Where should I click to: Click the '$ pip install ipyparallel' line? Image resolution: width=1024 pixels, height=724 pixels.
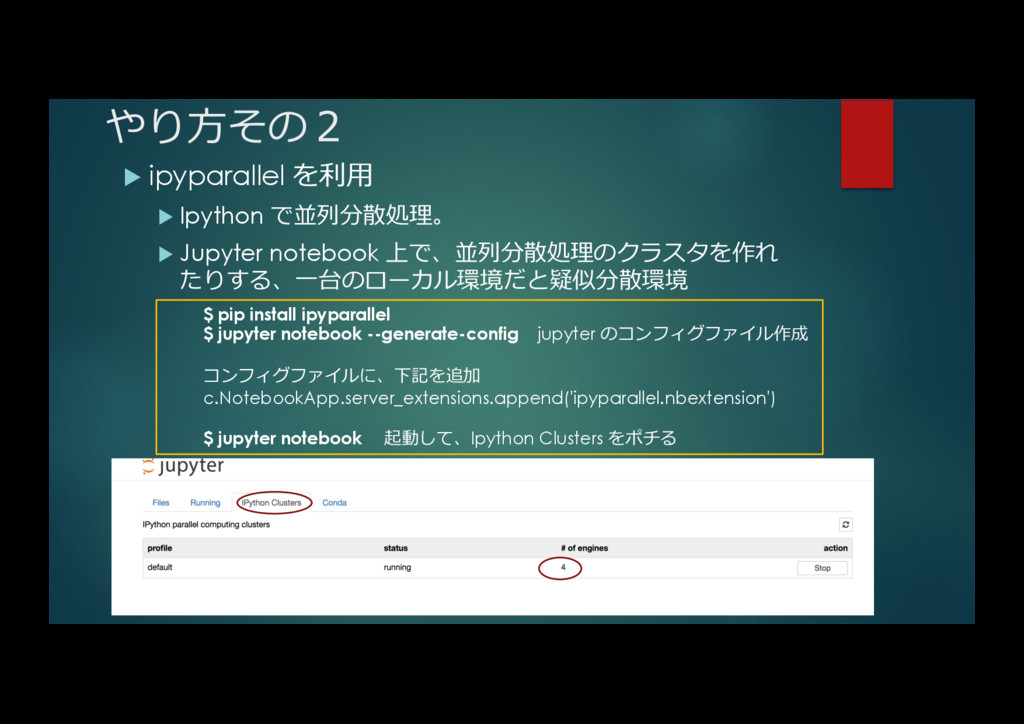[x=297, y=315]
